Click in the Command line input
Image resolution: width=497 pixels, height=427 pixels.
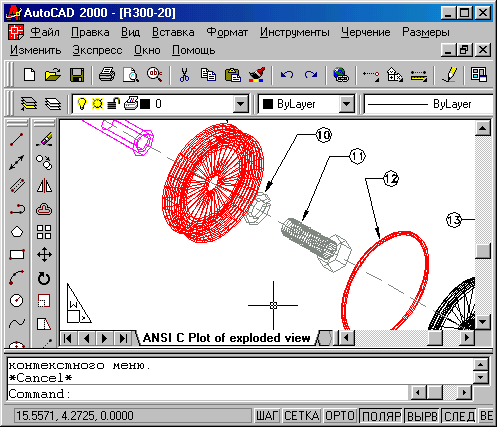207,394
